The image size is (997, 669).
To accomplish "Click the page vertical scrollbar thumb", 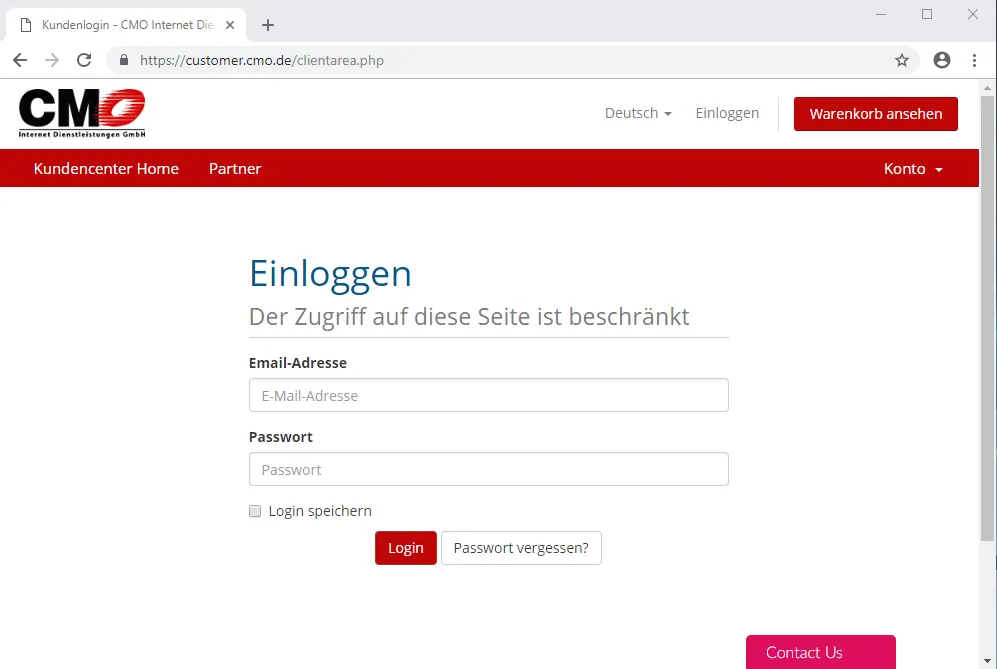I will (987, 318).
